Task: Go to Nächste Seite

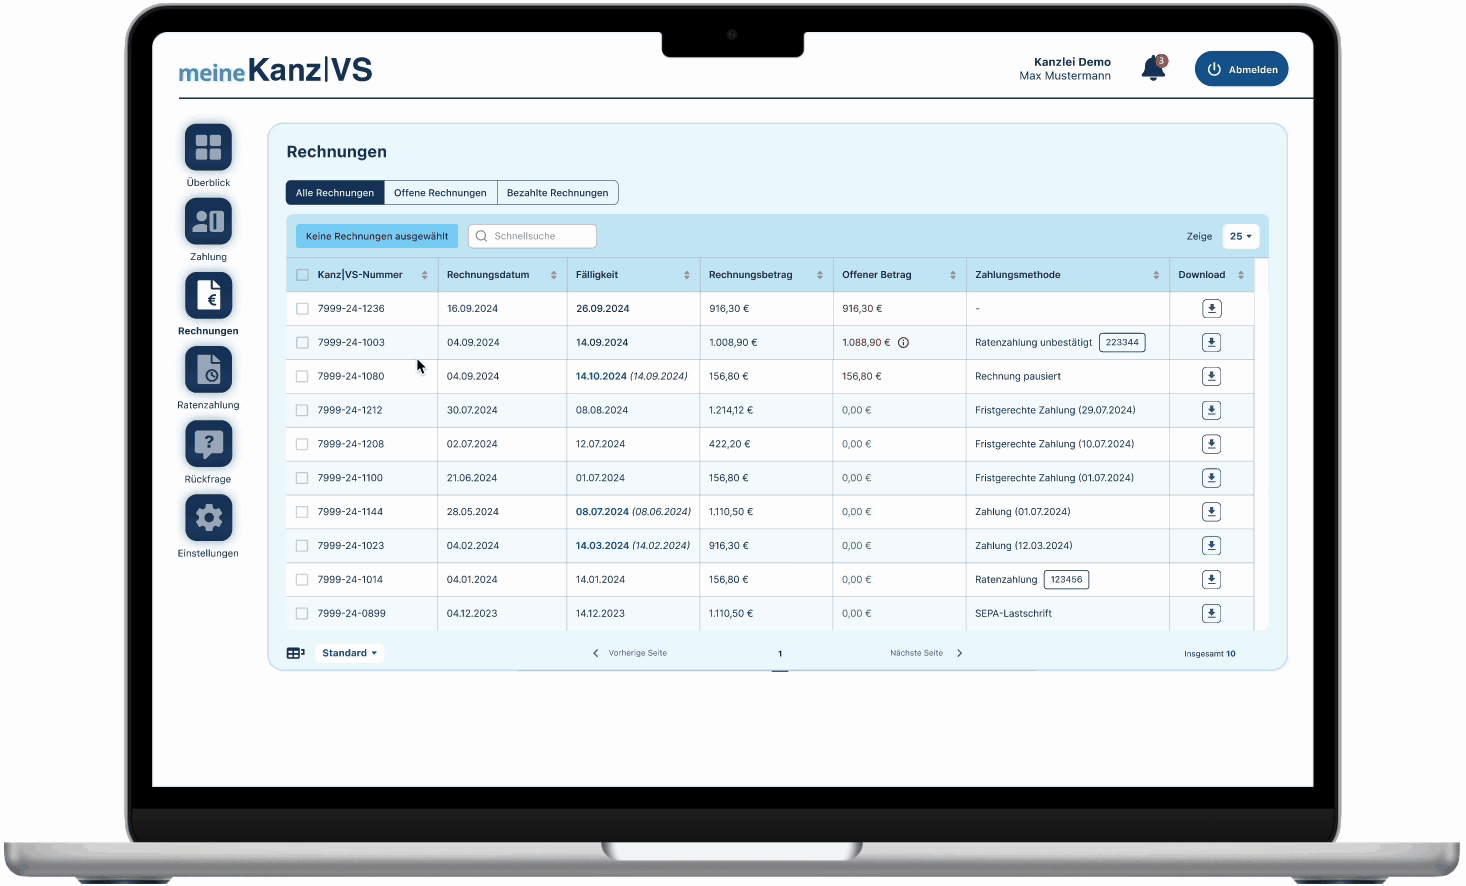Action: click(x=925, y=653)
